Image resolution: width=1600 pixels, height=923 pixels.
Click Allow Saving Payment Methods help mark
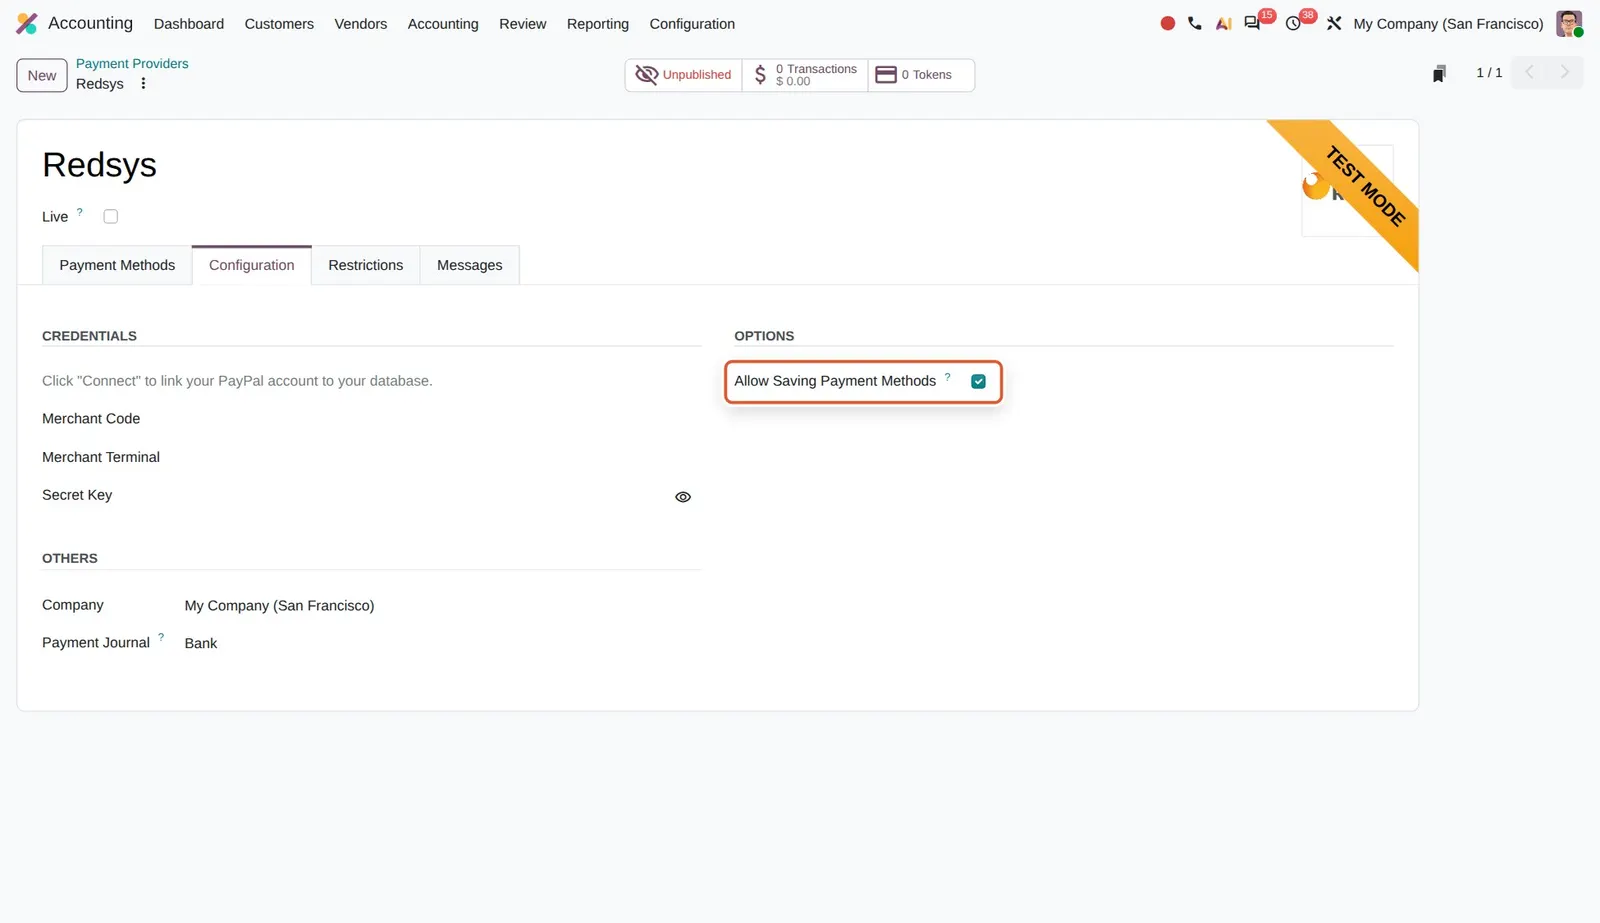click(948, 377)
